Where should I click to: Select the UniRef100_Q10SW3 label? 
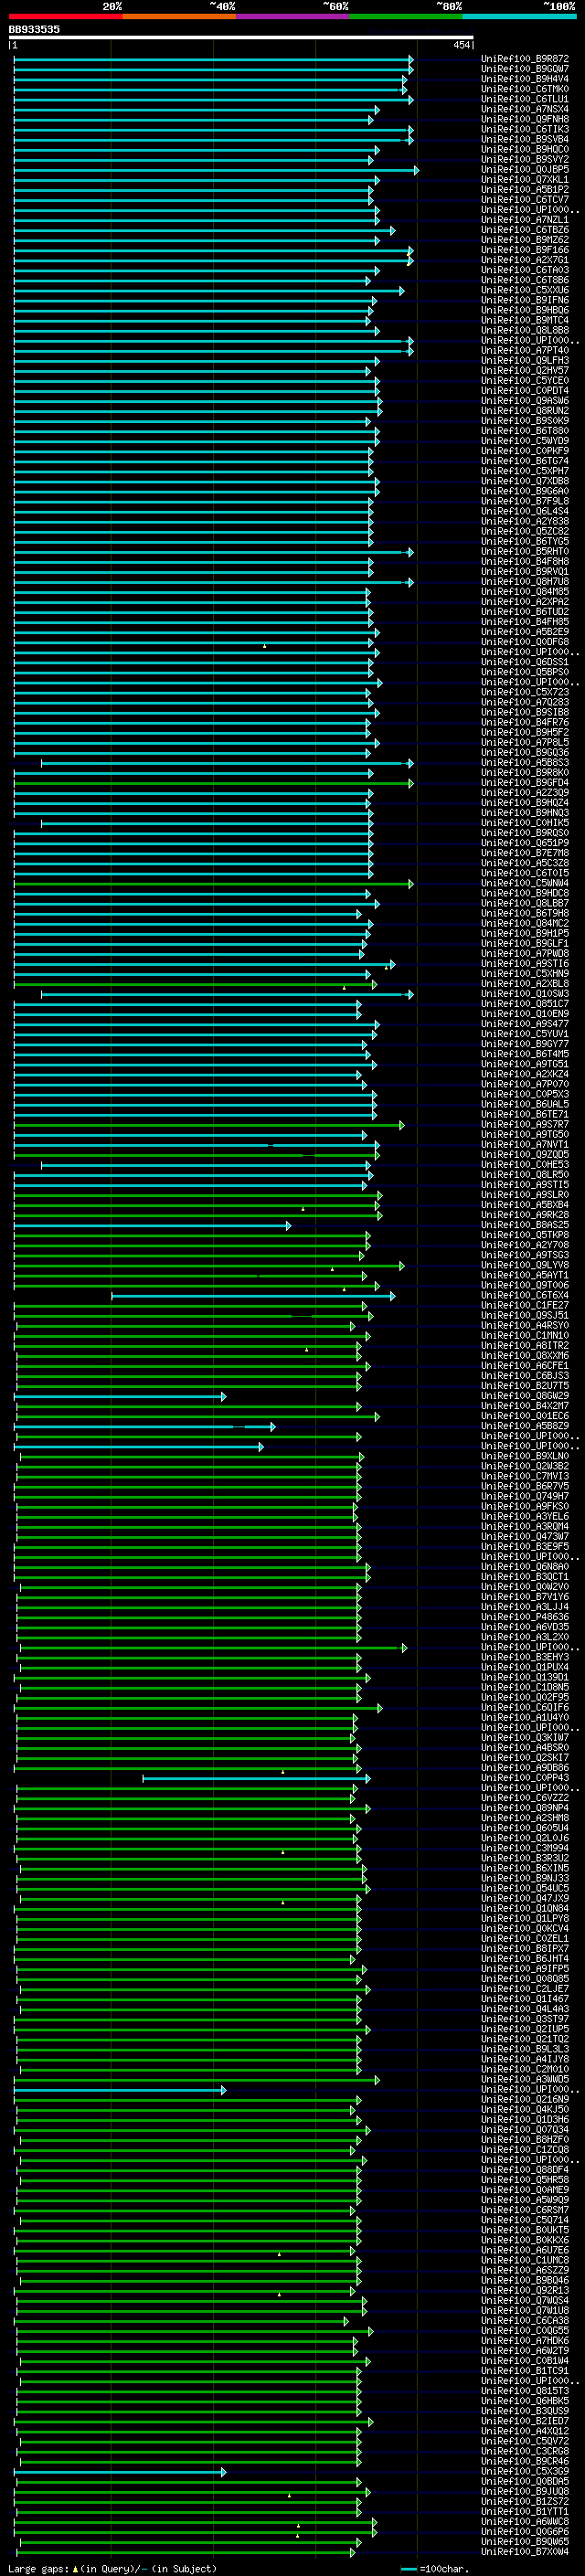[x=525, y=994]
